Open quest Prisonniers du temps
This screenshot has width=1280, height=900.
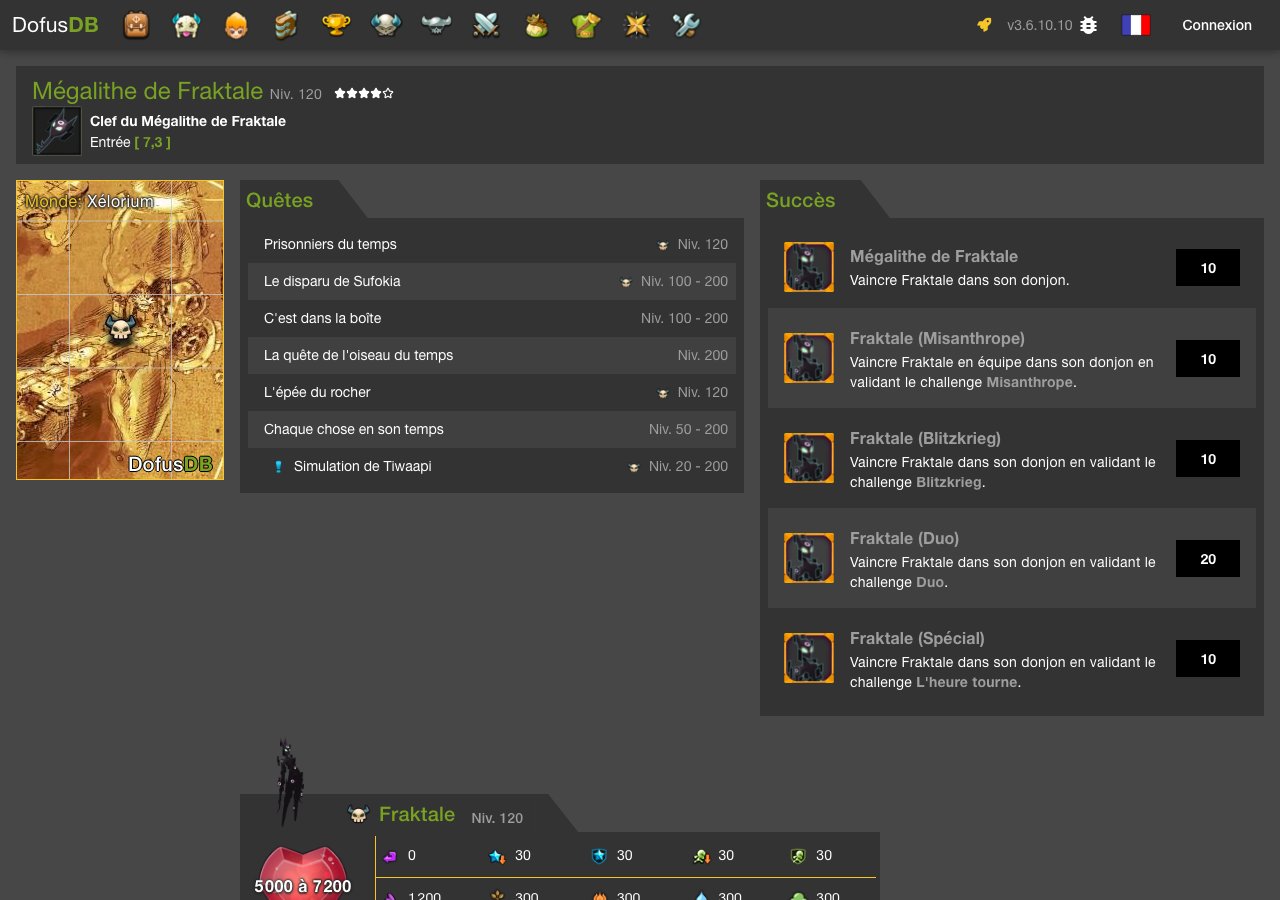[492, 244]
